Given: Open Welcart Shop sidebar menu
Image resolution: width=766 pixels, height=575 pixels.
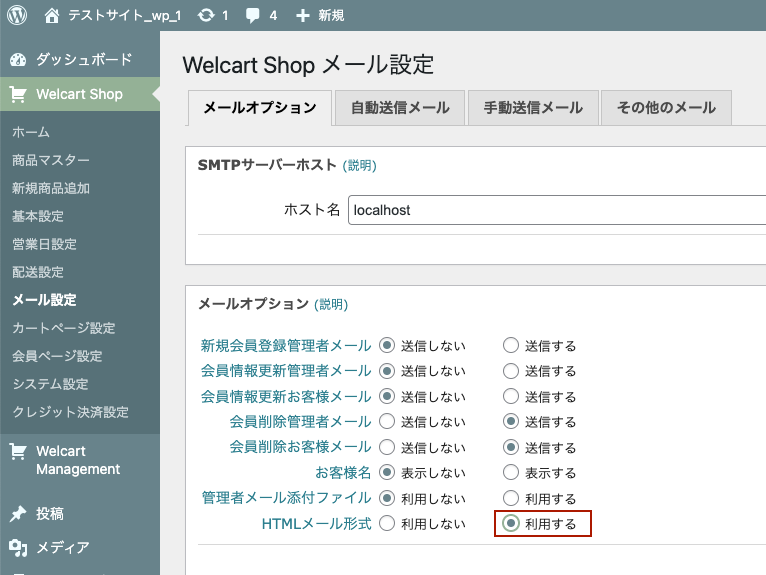Looking at the screenshot, I should pyautogui.click(x=79, y=94).
